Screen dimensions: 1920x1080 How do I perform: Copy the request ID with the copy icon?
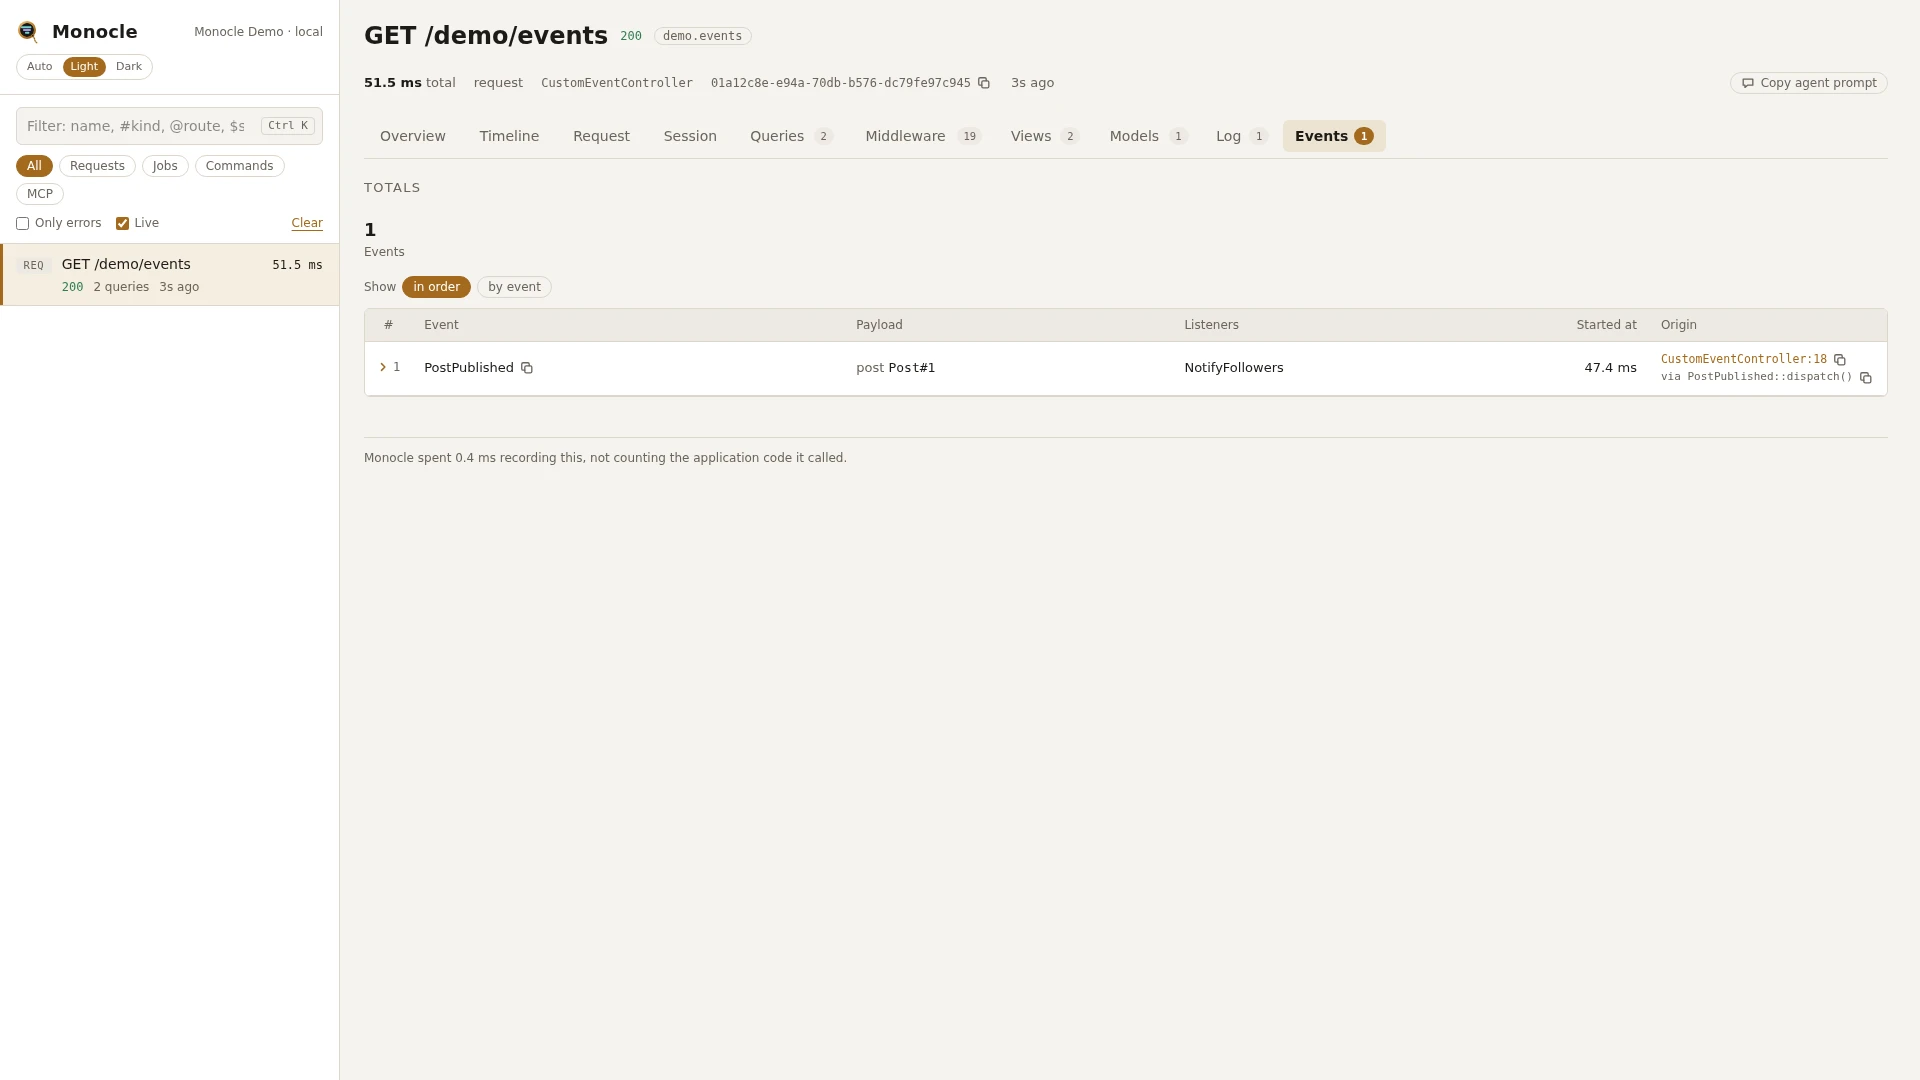click(984, 83)
